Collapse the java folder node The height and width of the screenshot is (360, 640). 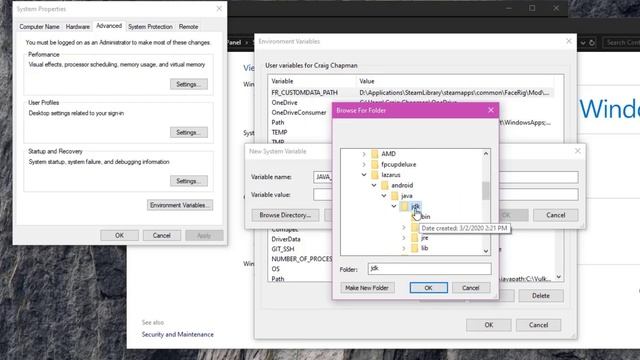tap(384, 196)
